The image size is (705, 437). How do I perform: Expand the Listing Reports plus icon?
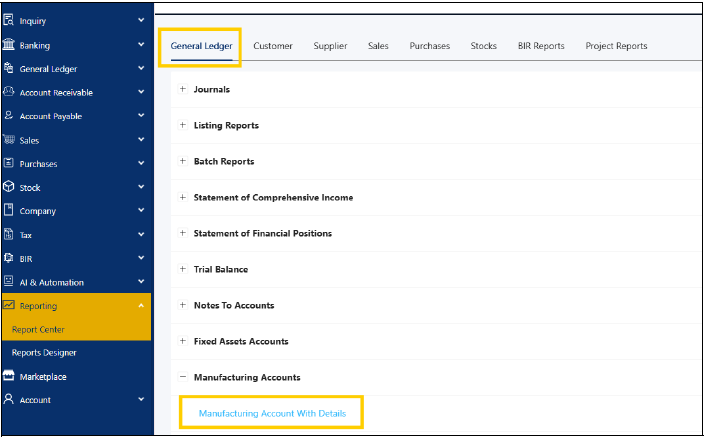pyautogui.click(x=183, y=125)
